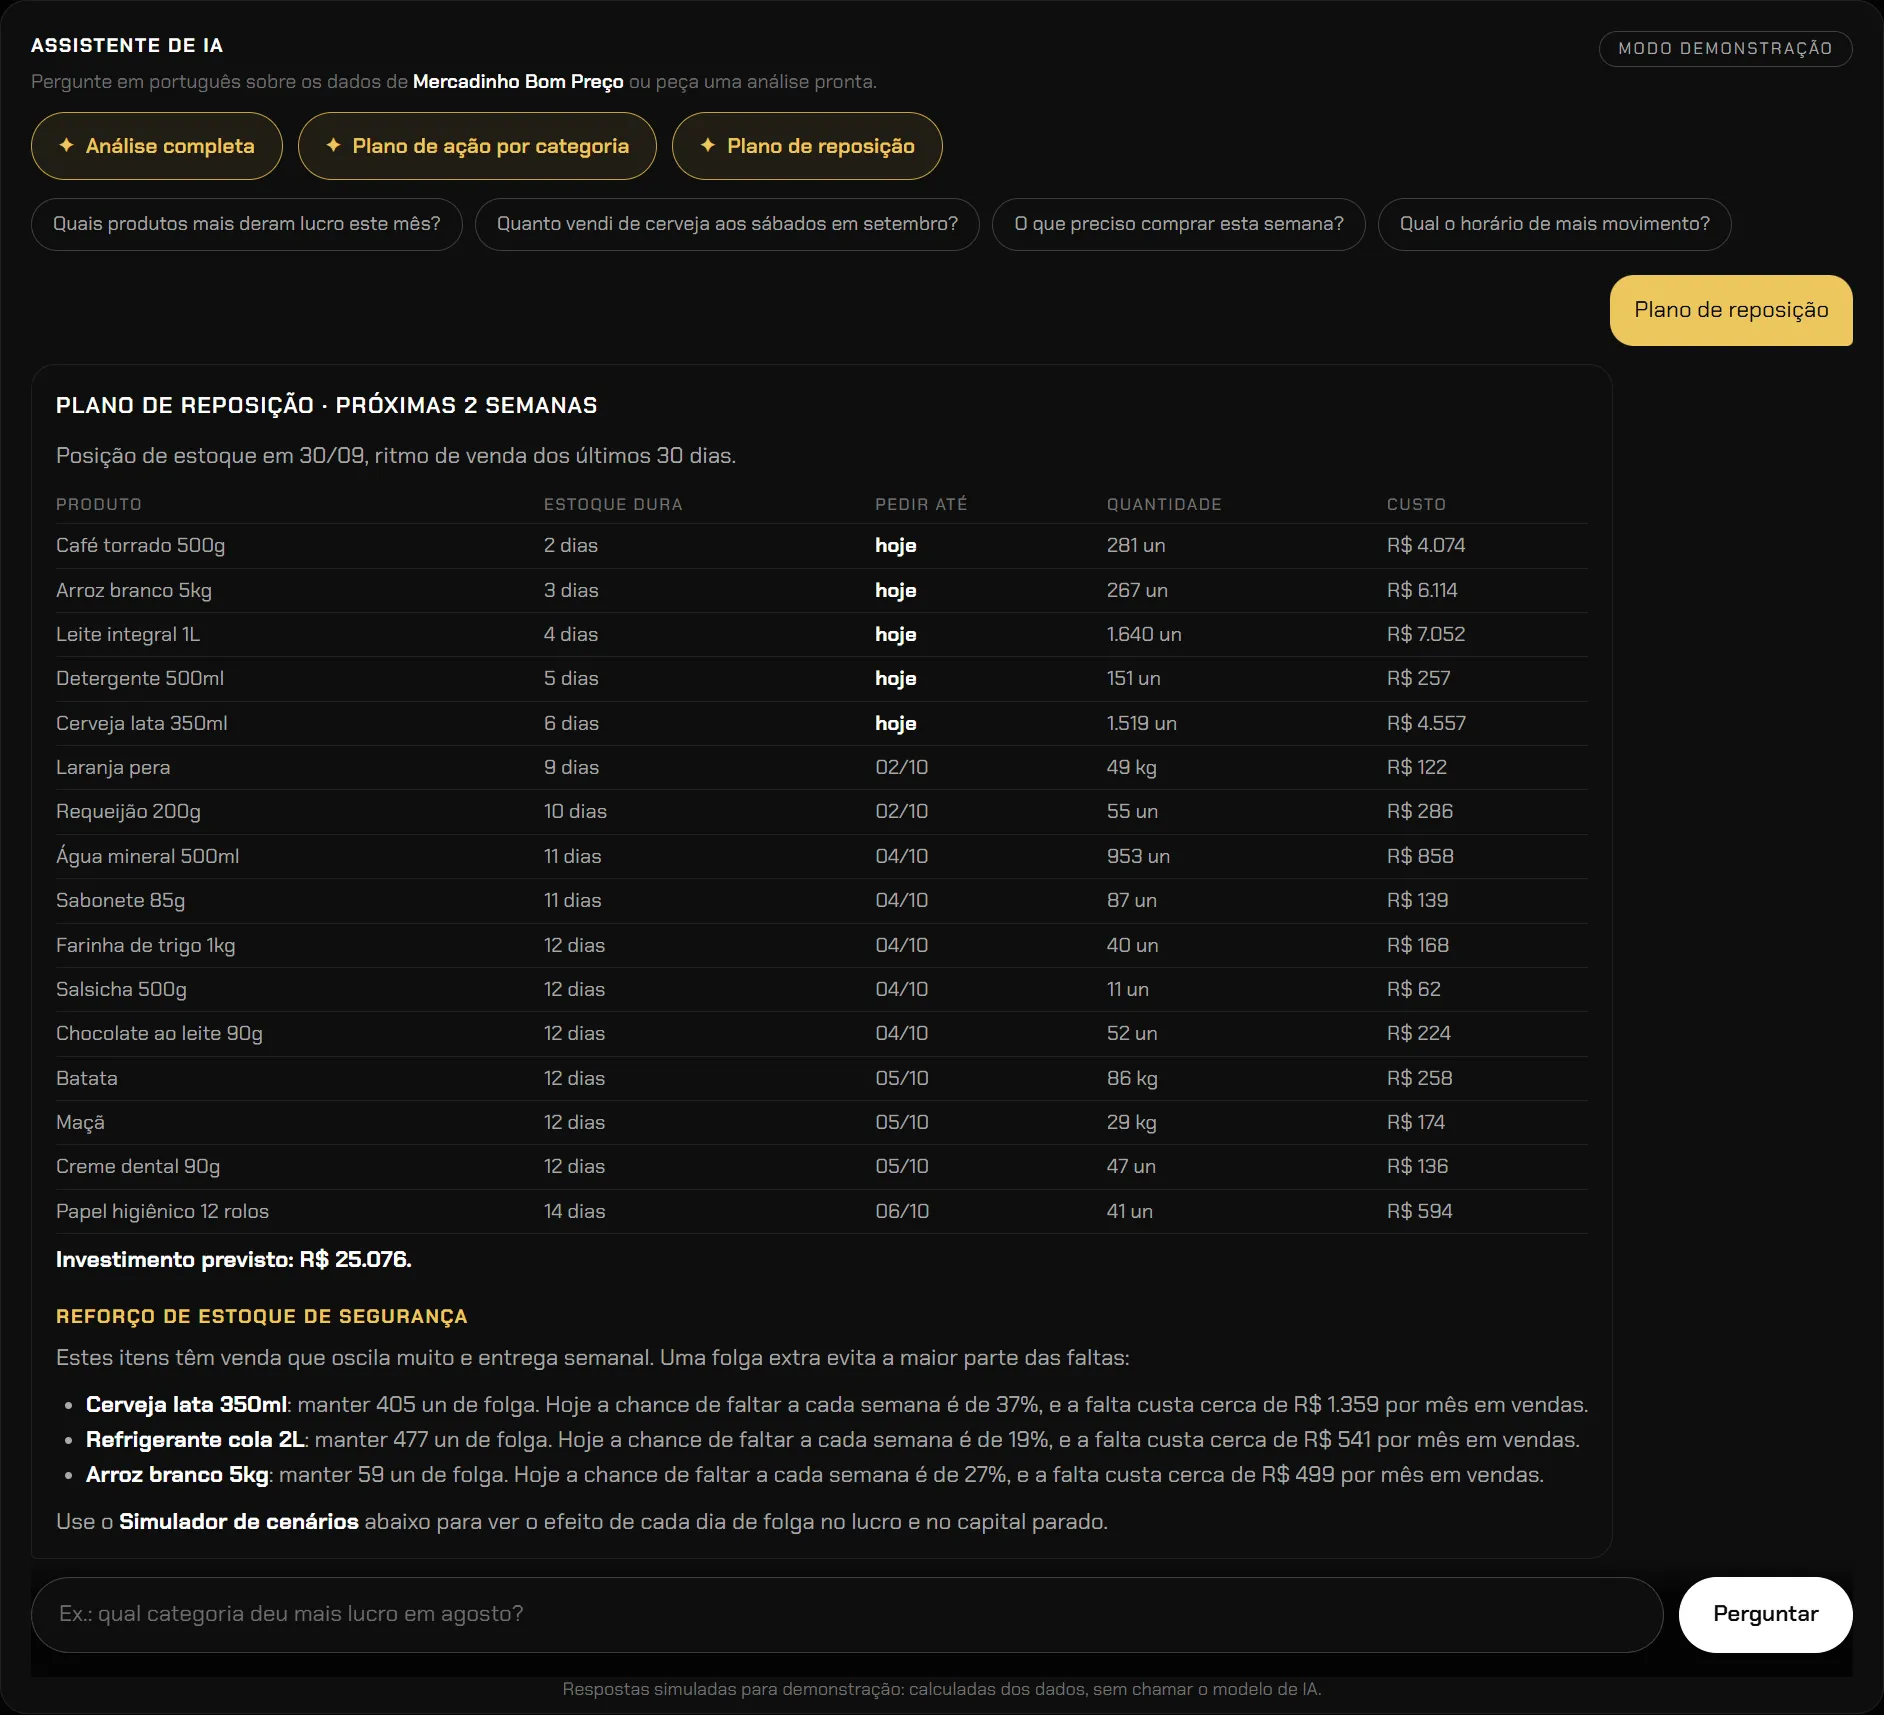Click the Batata product name
The height and width of the screenshot is (1715, 1884).
(87, 1078)
